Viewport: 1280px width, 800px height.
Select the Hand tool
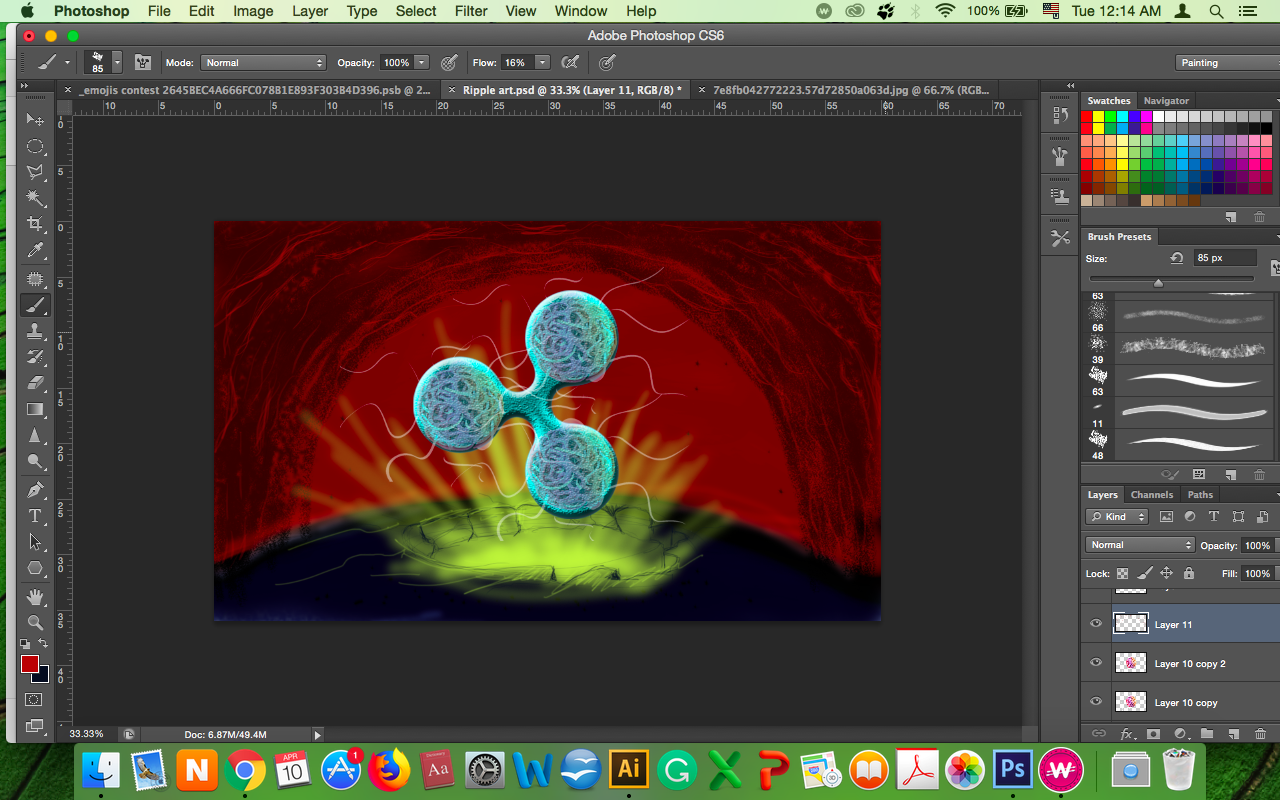[35, 597]
